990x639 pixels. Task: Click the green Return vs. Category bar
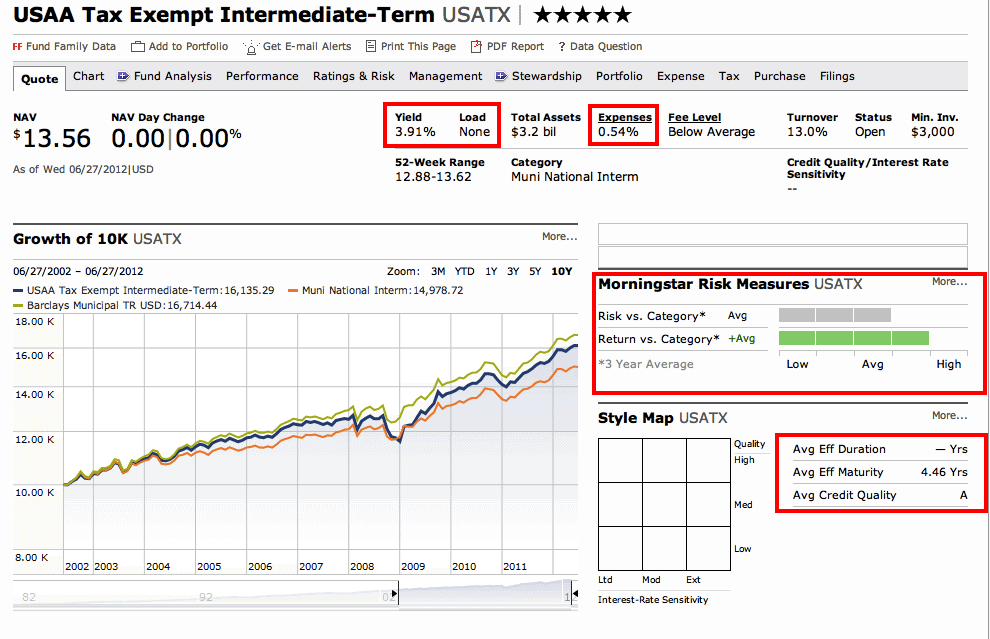pyautogui.click(x=854, y=338)
